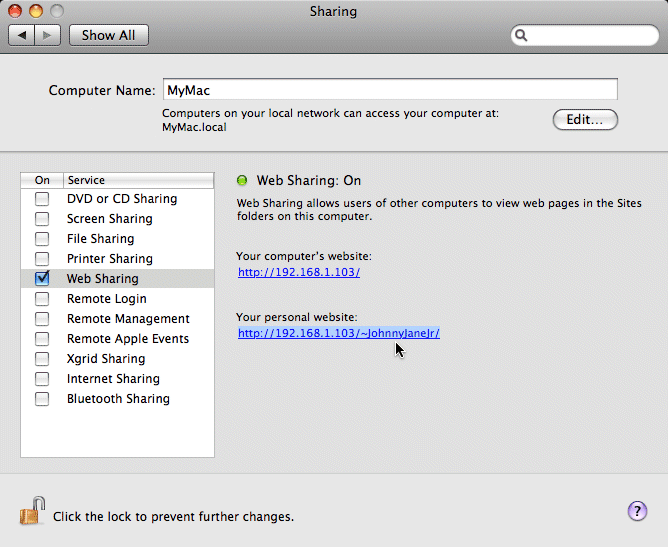This screenshot has width=668, height=547.
Task: Select Xgrid Sharing service row
Action: click(106, 359)
